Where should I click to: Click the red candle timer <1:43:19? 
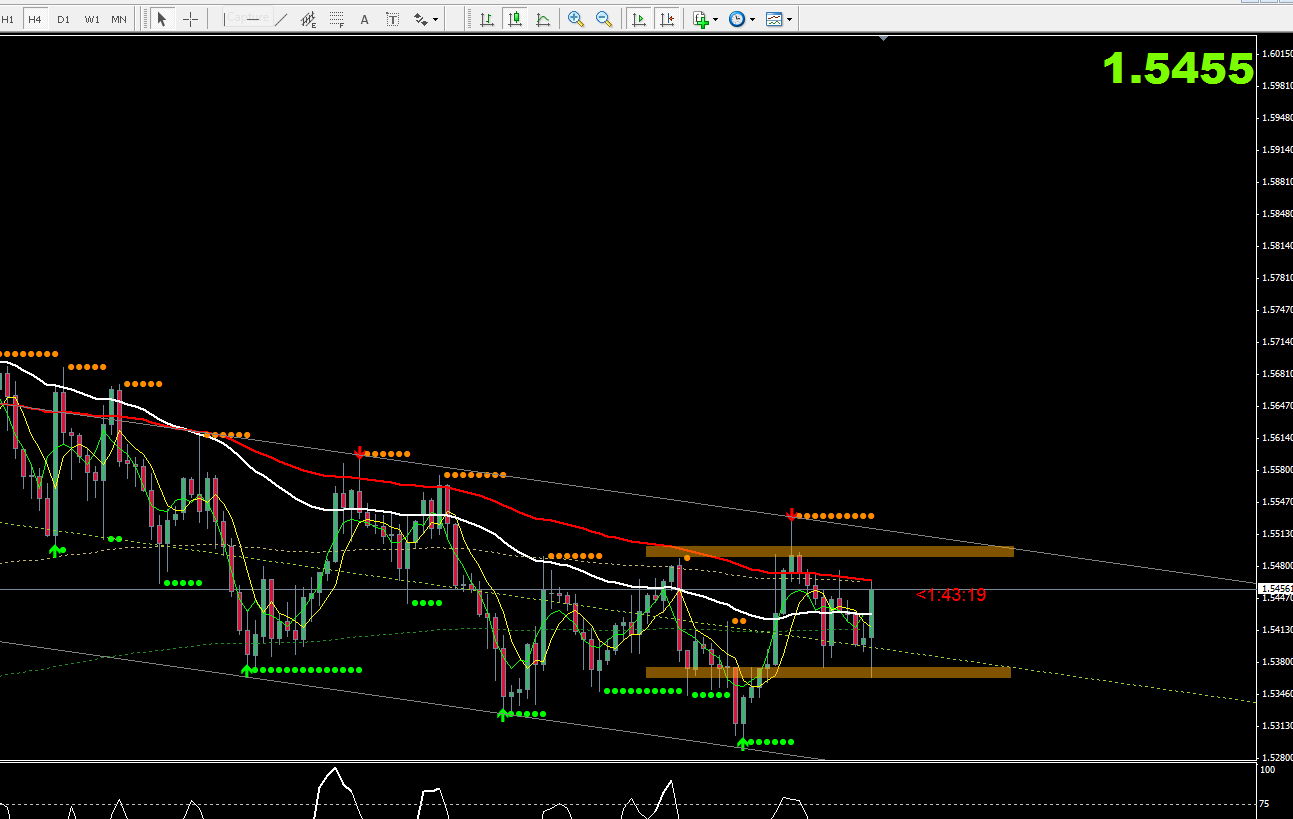tap(951, 595)
